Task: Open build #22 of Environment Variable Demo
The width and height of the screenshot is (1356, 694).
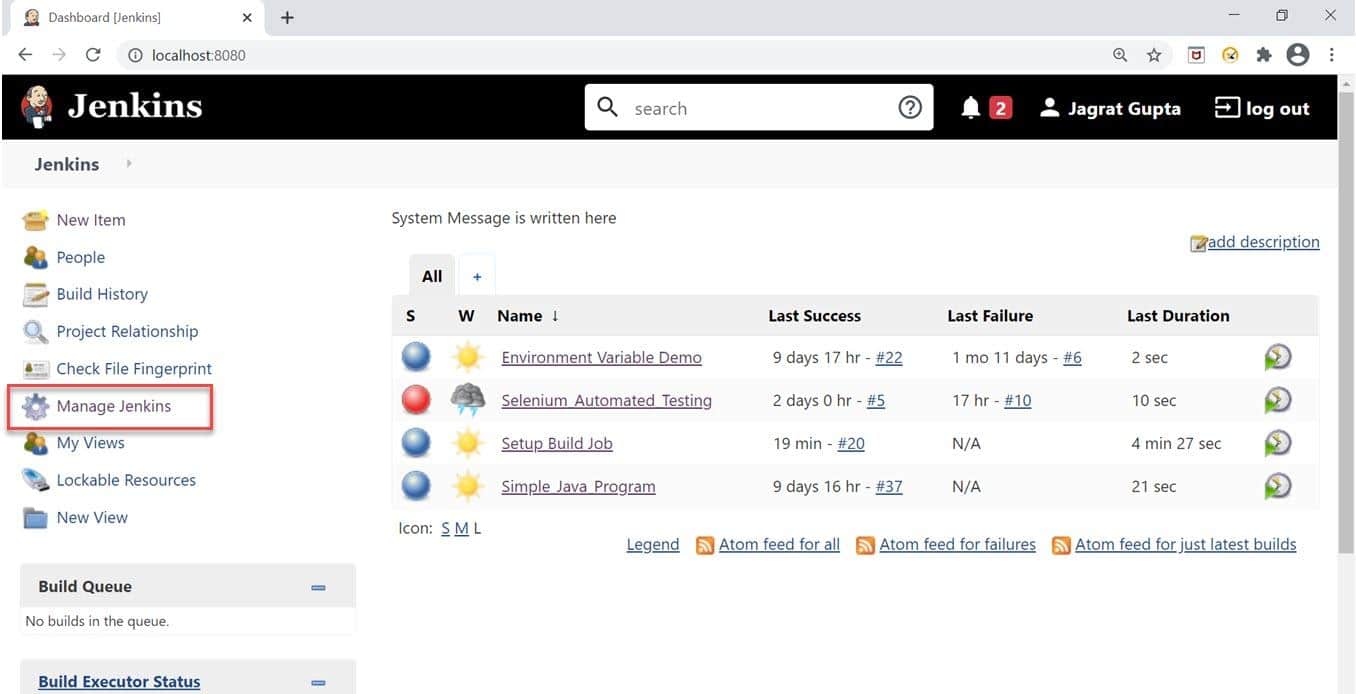Action: [889, 357]
